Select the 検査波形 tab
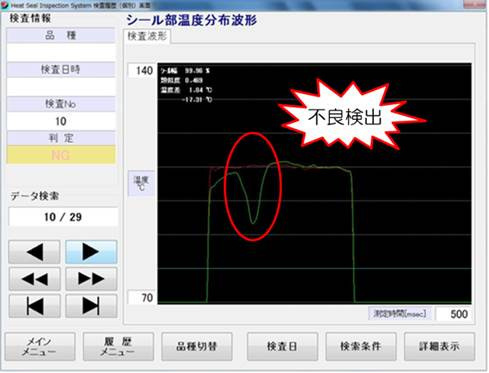The height and width of the screenshot is (373, 489). (147, 36)
